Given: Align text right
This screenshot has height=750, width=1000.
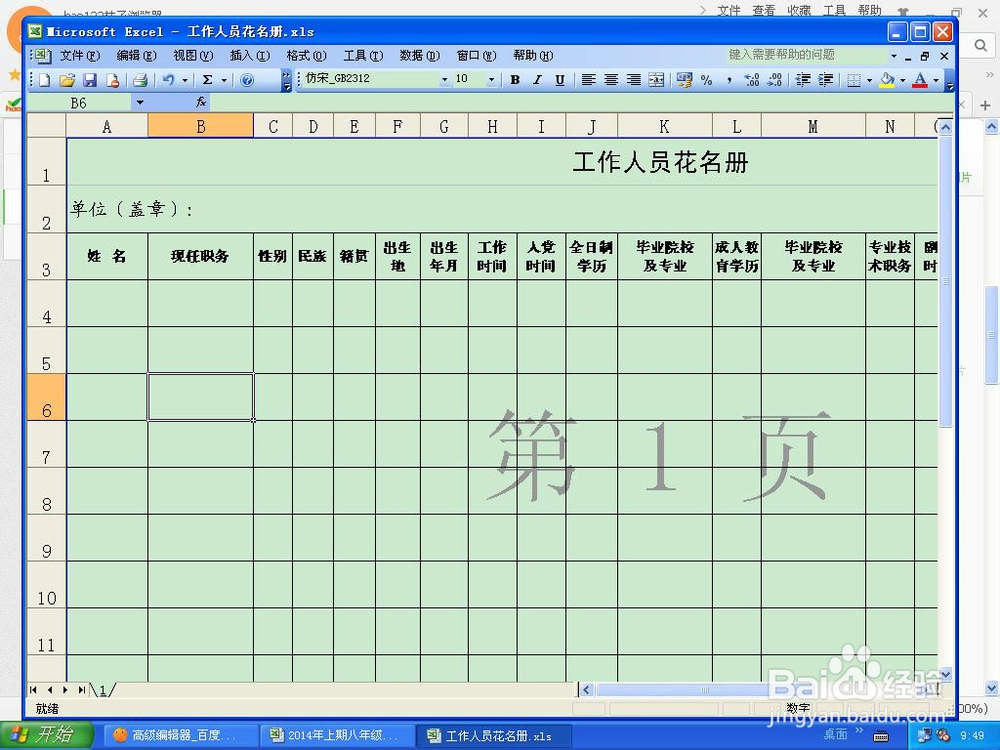Looking at the screenshot, I should point(633,80).
